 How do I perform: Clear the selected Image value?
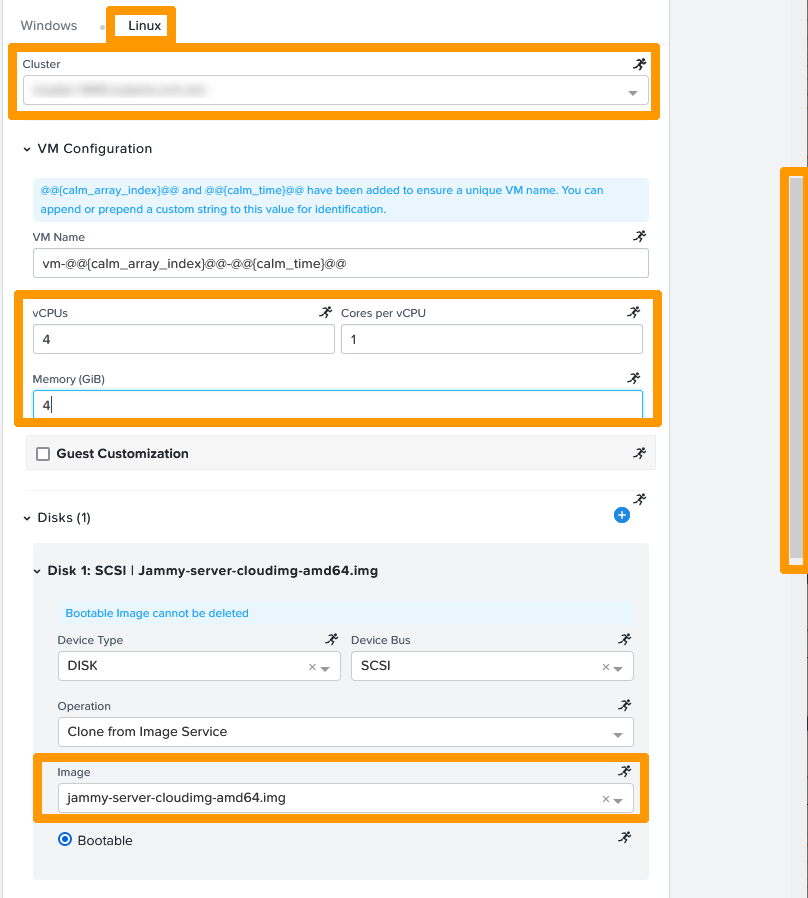(x=606, y=799)
